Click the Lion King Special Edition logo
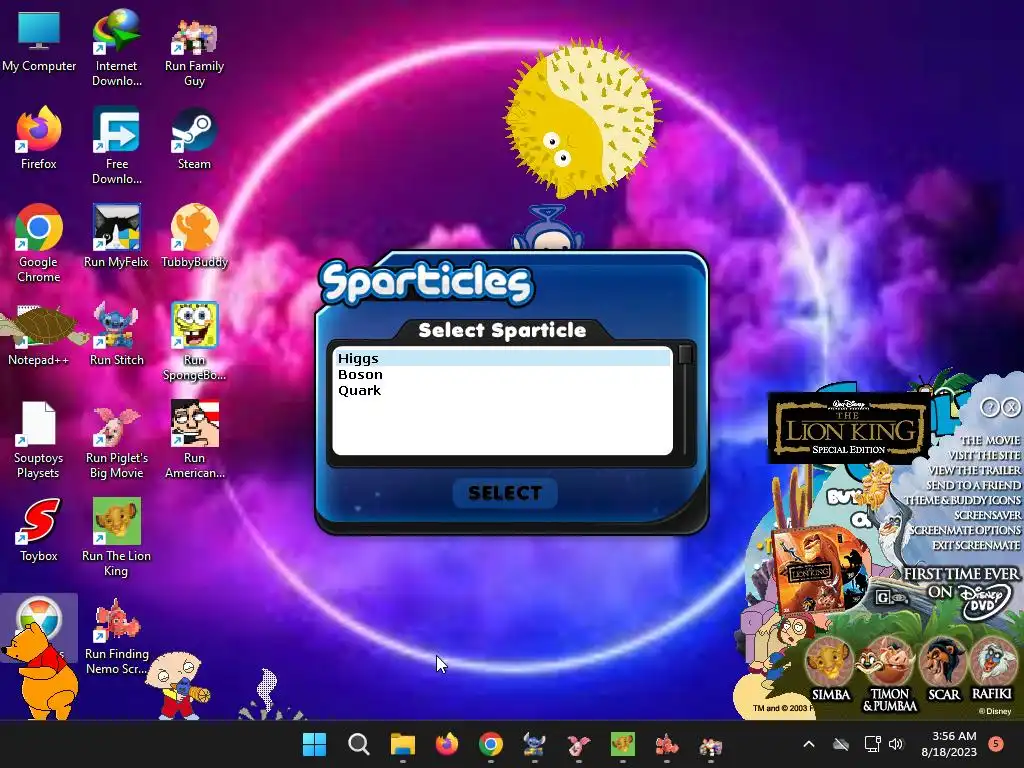Viewport: 1024px width, 768px height. [848, 428]
